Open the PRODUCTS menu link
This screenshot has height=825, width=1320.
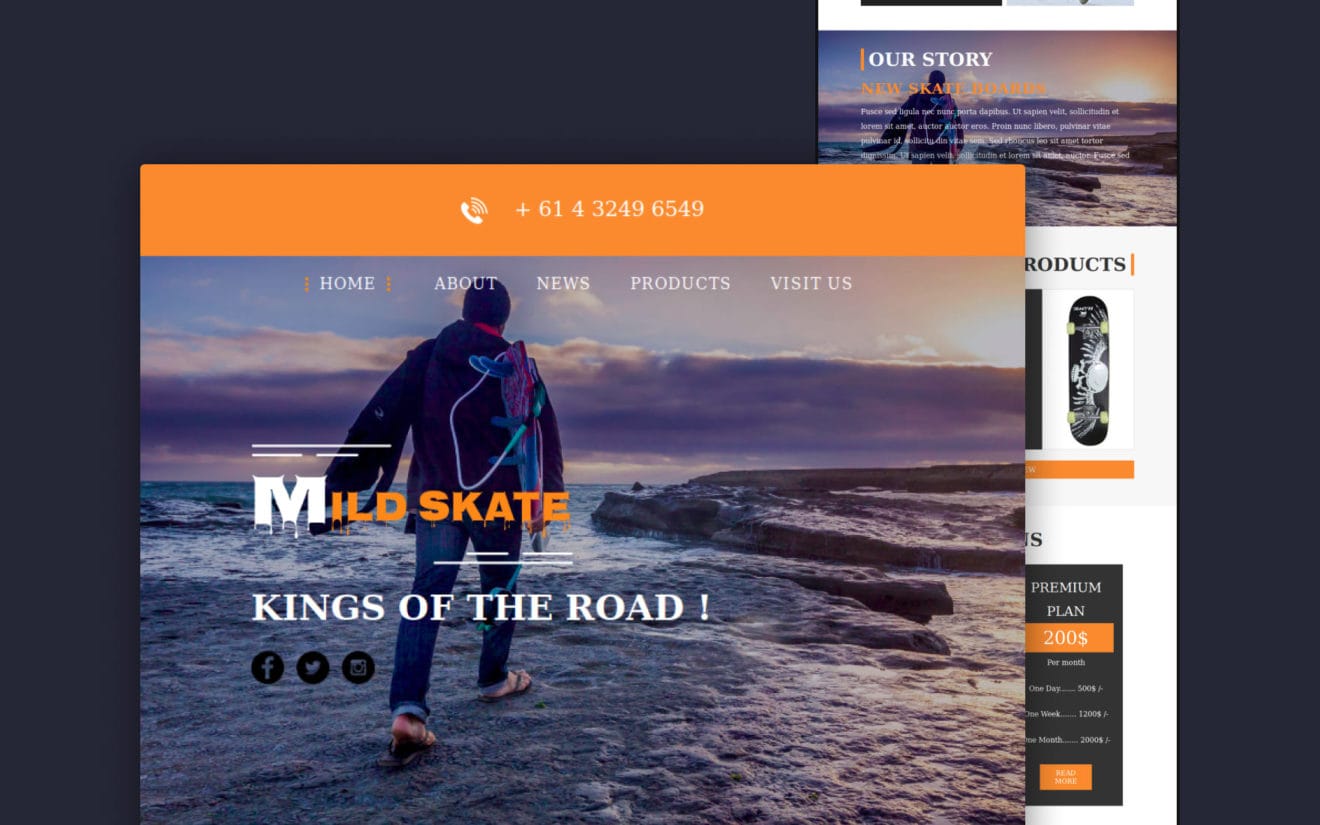[680, 284]
